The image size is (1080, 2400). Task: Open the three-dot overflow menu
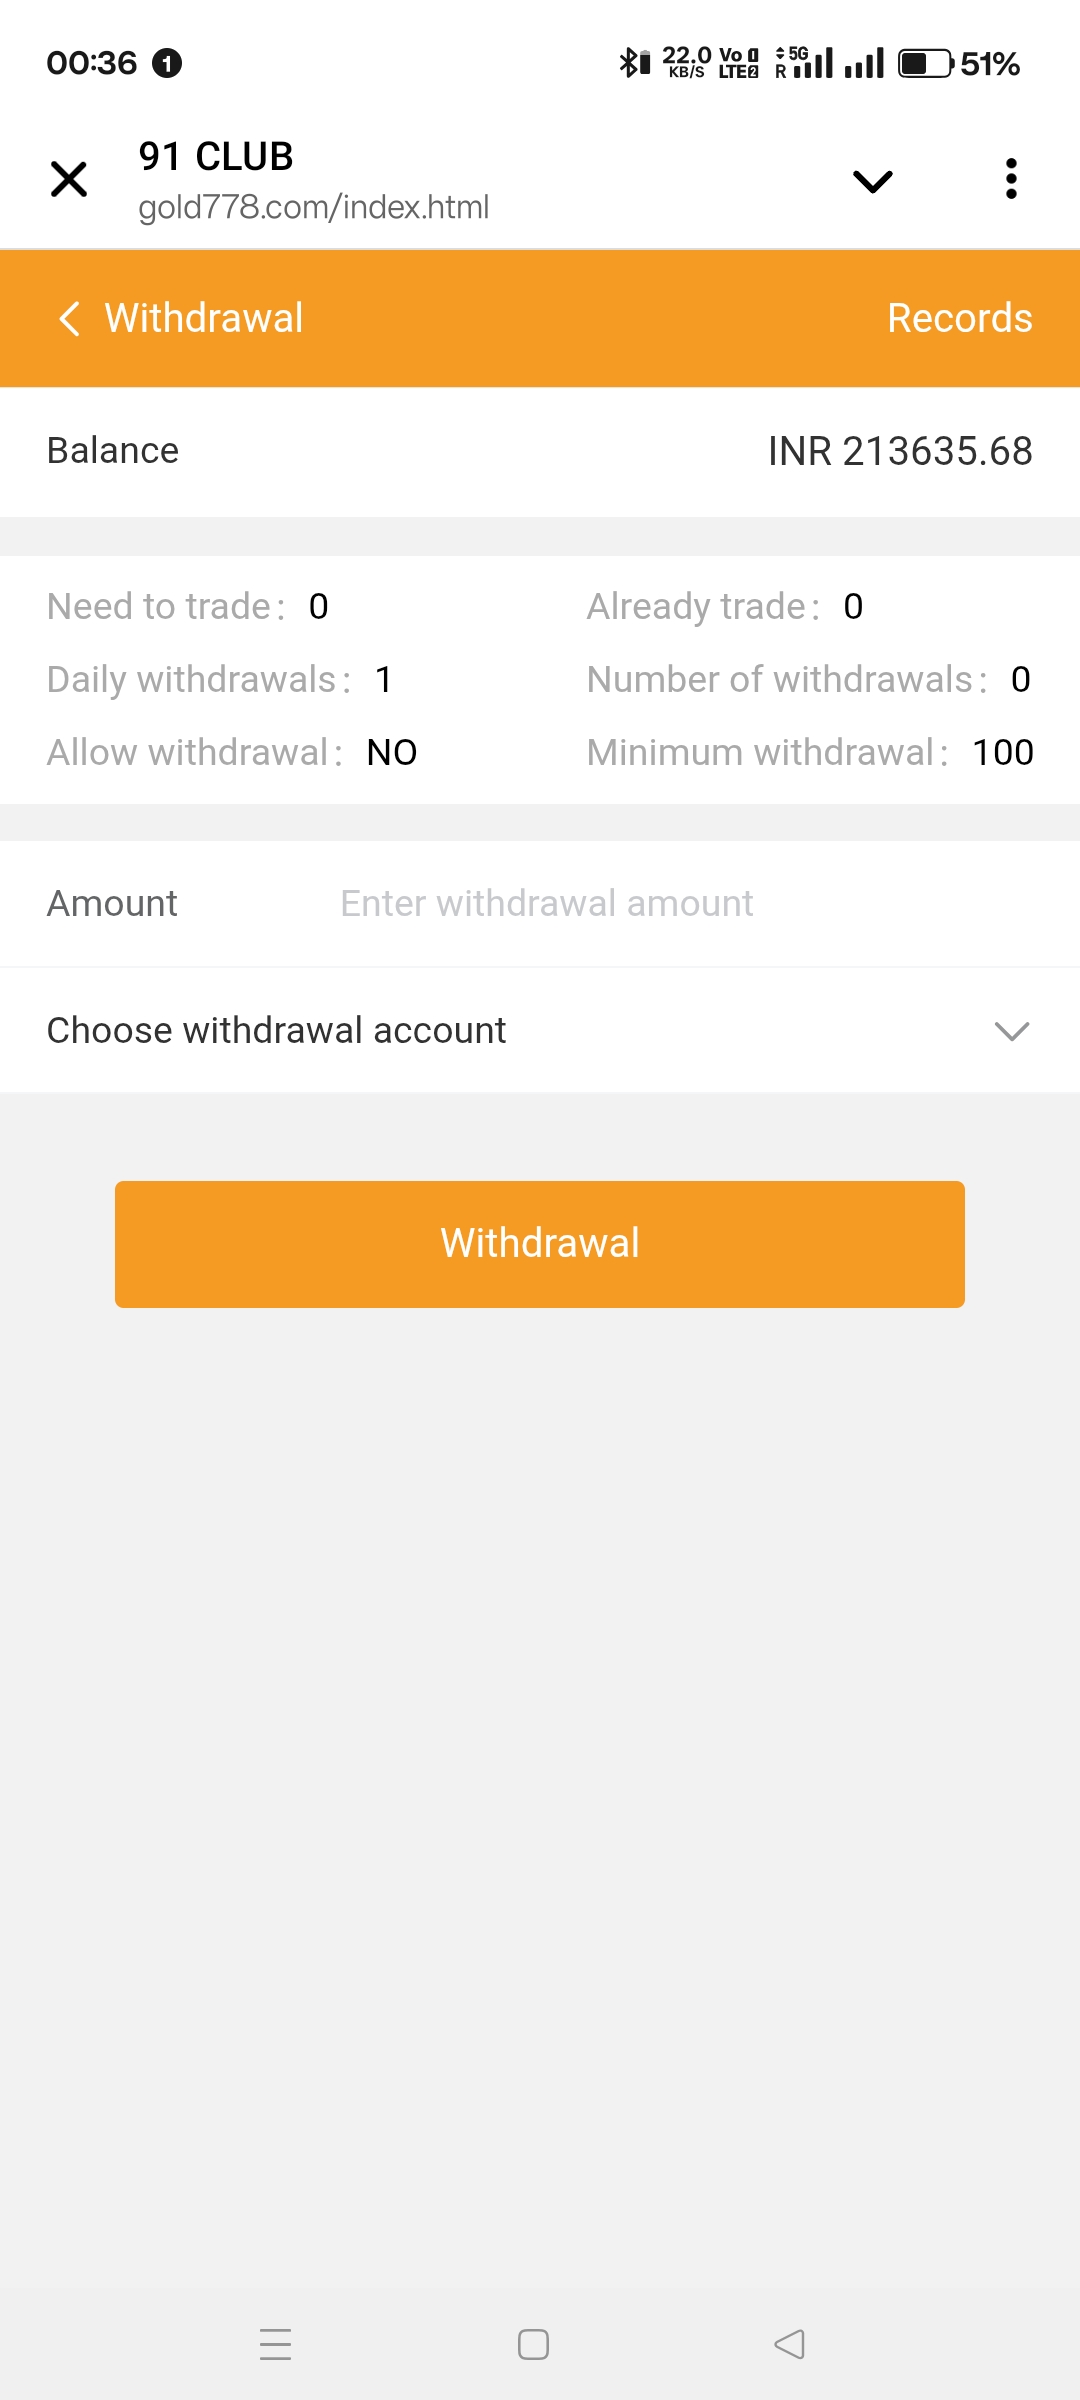(x=1011, y=180)
